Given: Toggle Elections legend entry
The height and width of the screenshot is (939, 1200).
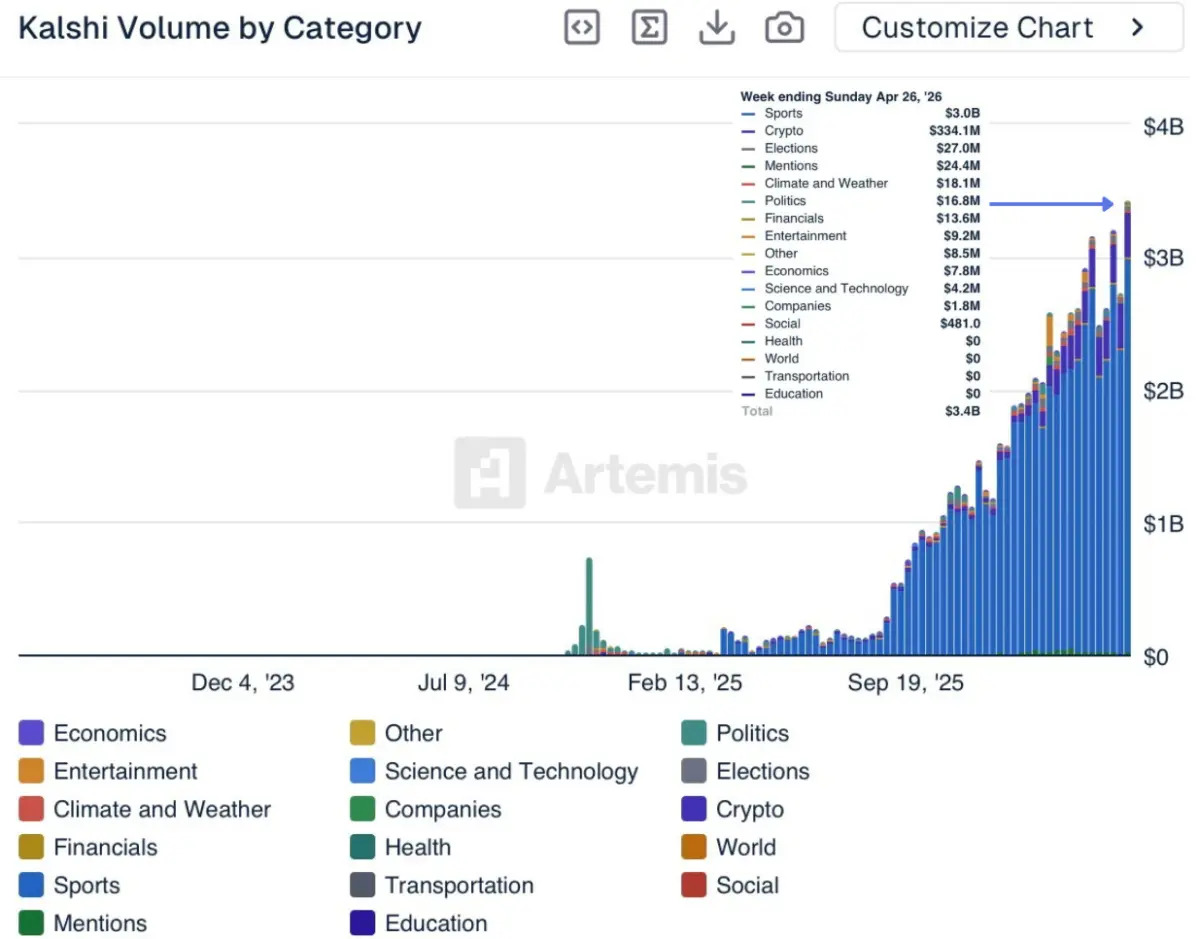Looking at the screenshot, I should (762, 771).
